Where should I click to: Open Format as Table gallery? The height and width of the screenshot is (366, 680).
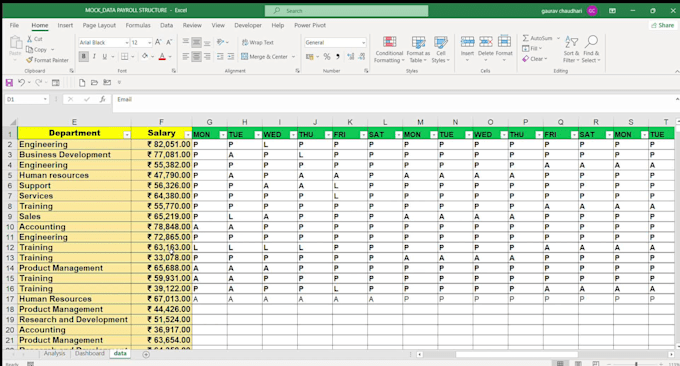(x=418, y=49)
